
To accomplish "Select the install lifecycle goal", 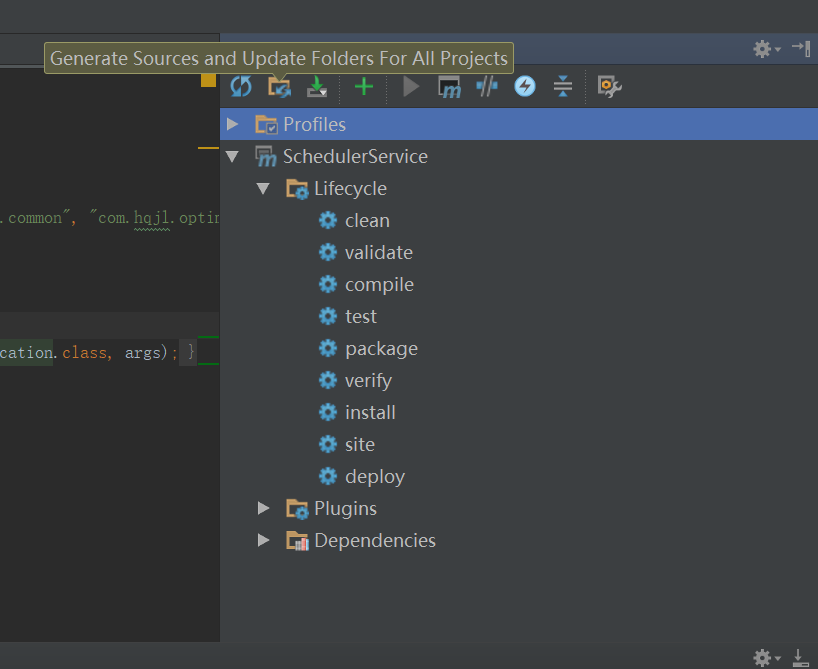I will pos(519,412).
